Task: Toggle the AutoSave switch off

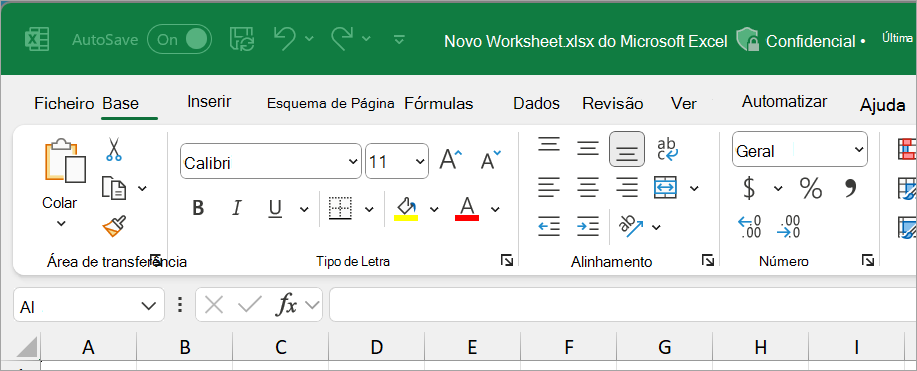Action: pos(180,40)
